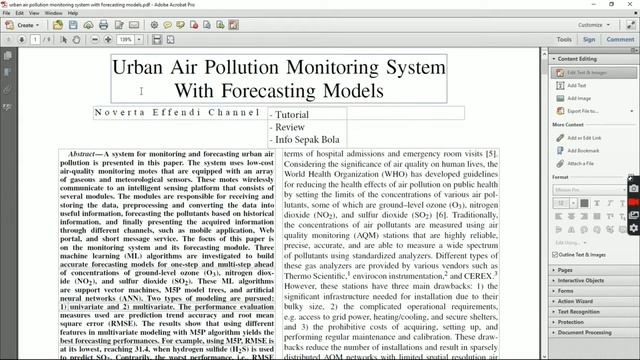Click Add or Edit Link
The image size is (640, 360).
coord(579,138)
